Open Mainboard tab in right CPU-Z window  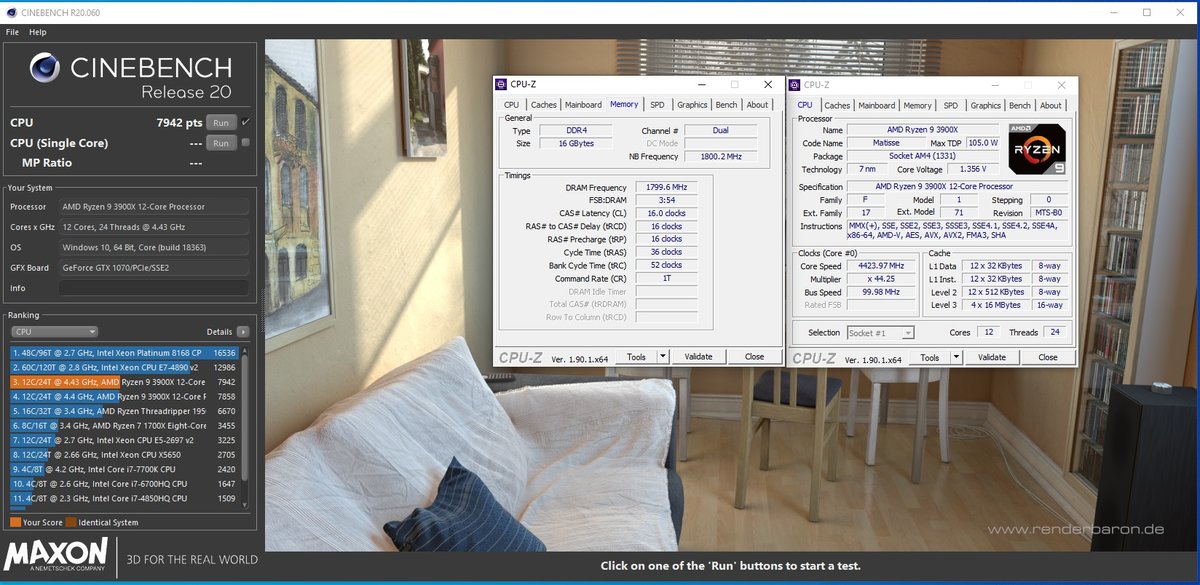click(x=877, y=105)
